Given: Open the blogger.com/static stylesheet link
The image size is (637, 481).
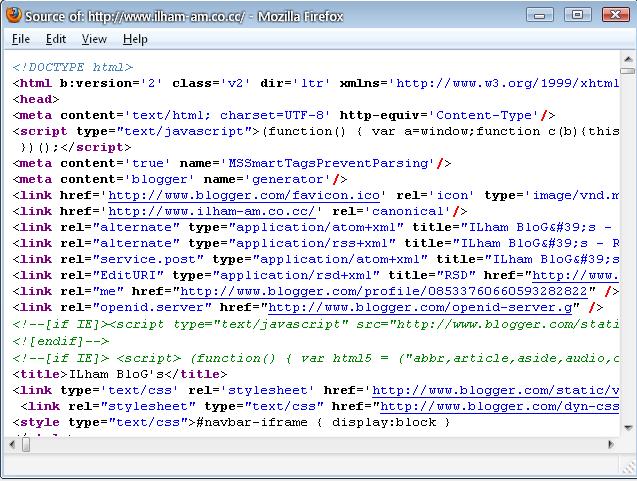Looking at the screenshot, I should 495,390.
